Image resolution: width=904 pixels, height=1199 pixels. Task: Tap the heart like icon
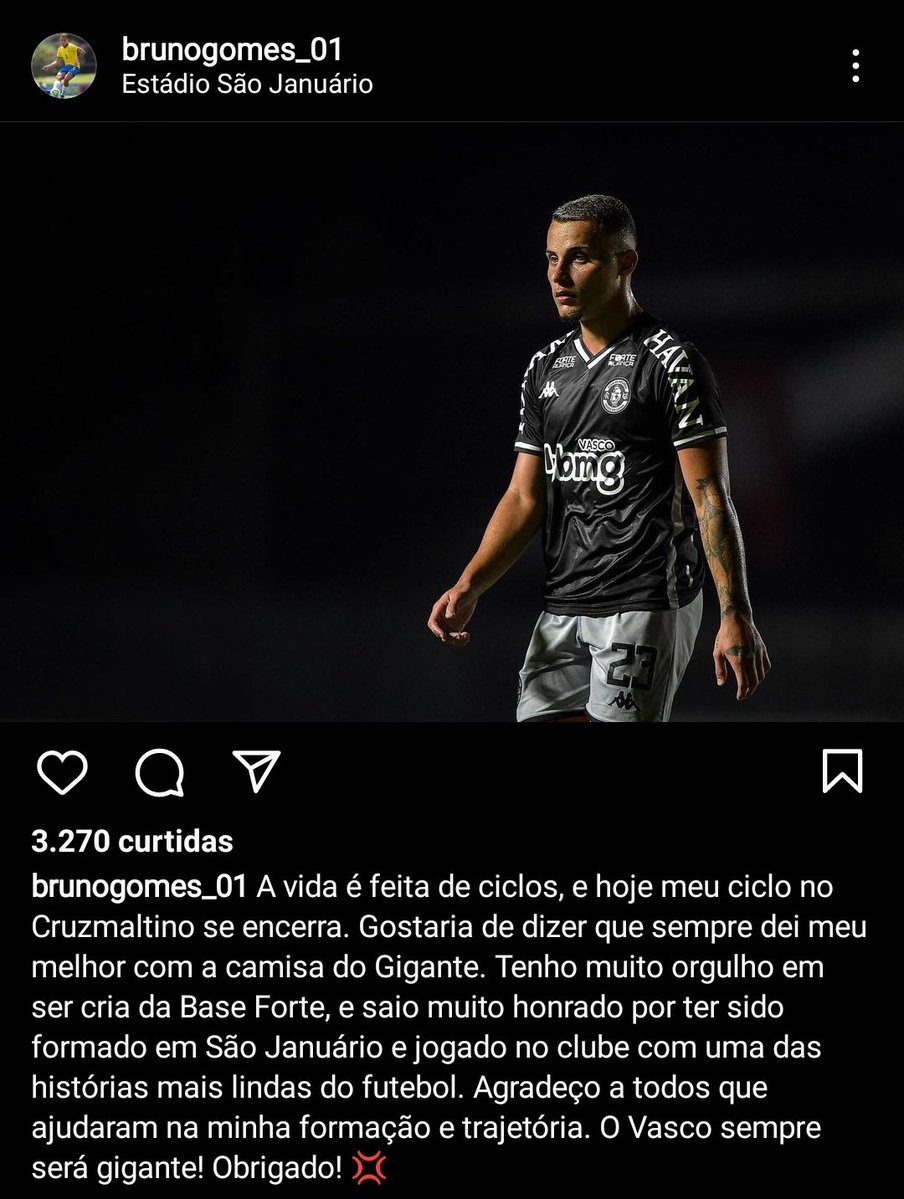point(62,772)
